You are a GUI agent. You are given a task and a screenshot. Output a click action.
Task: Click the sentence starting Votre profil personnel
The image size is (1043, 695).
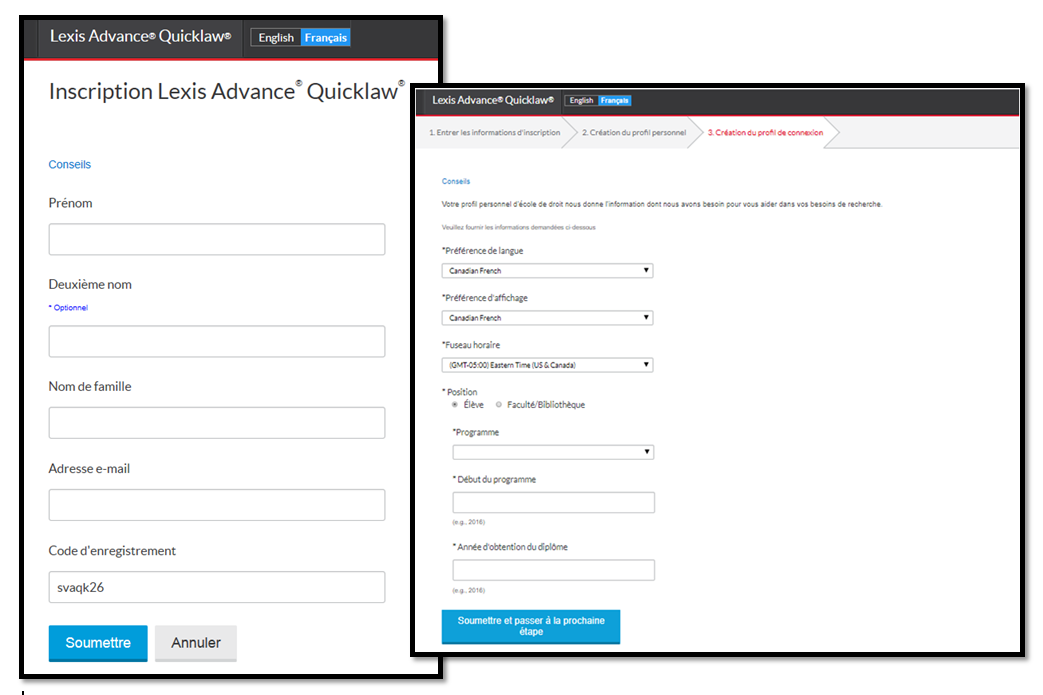662,204
